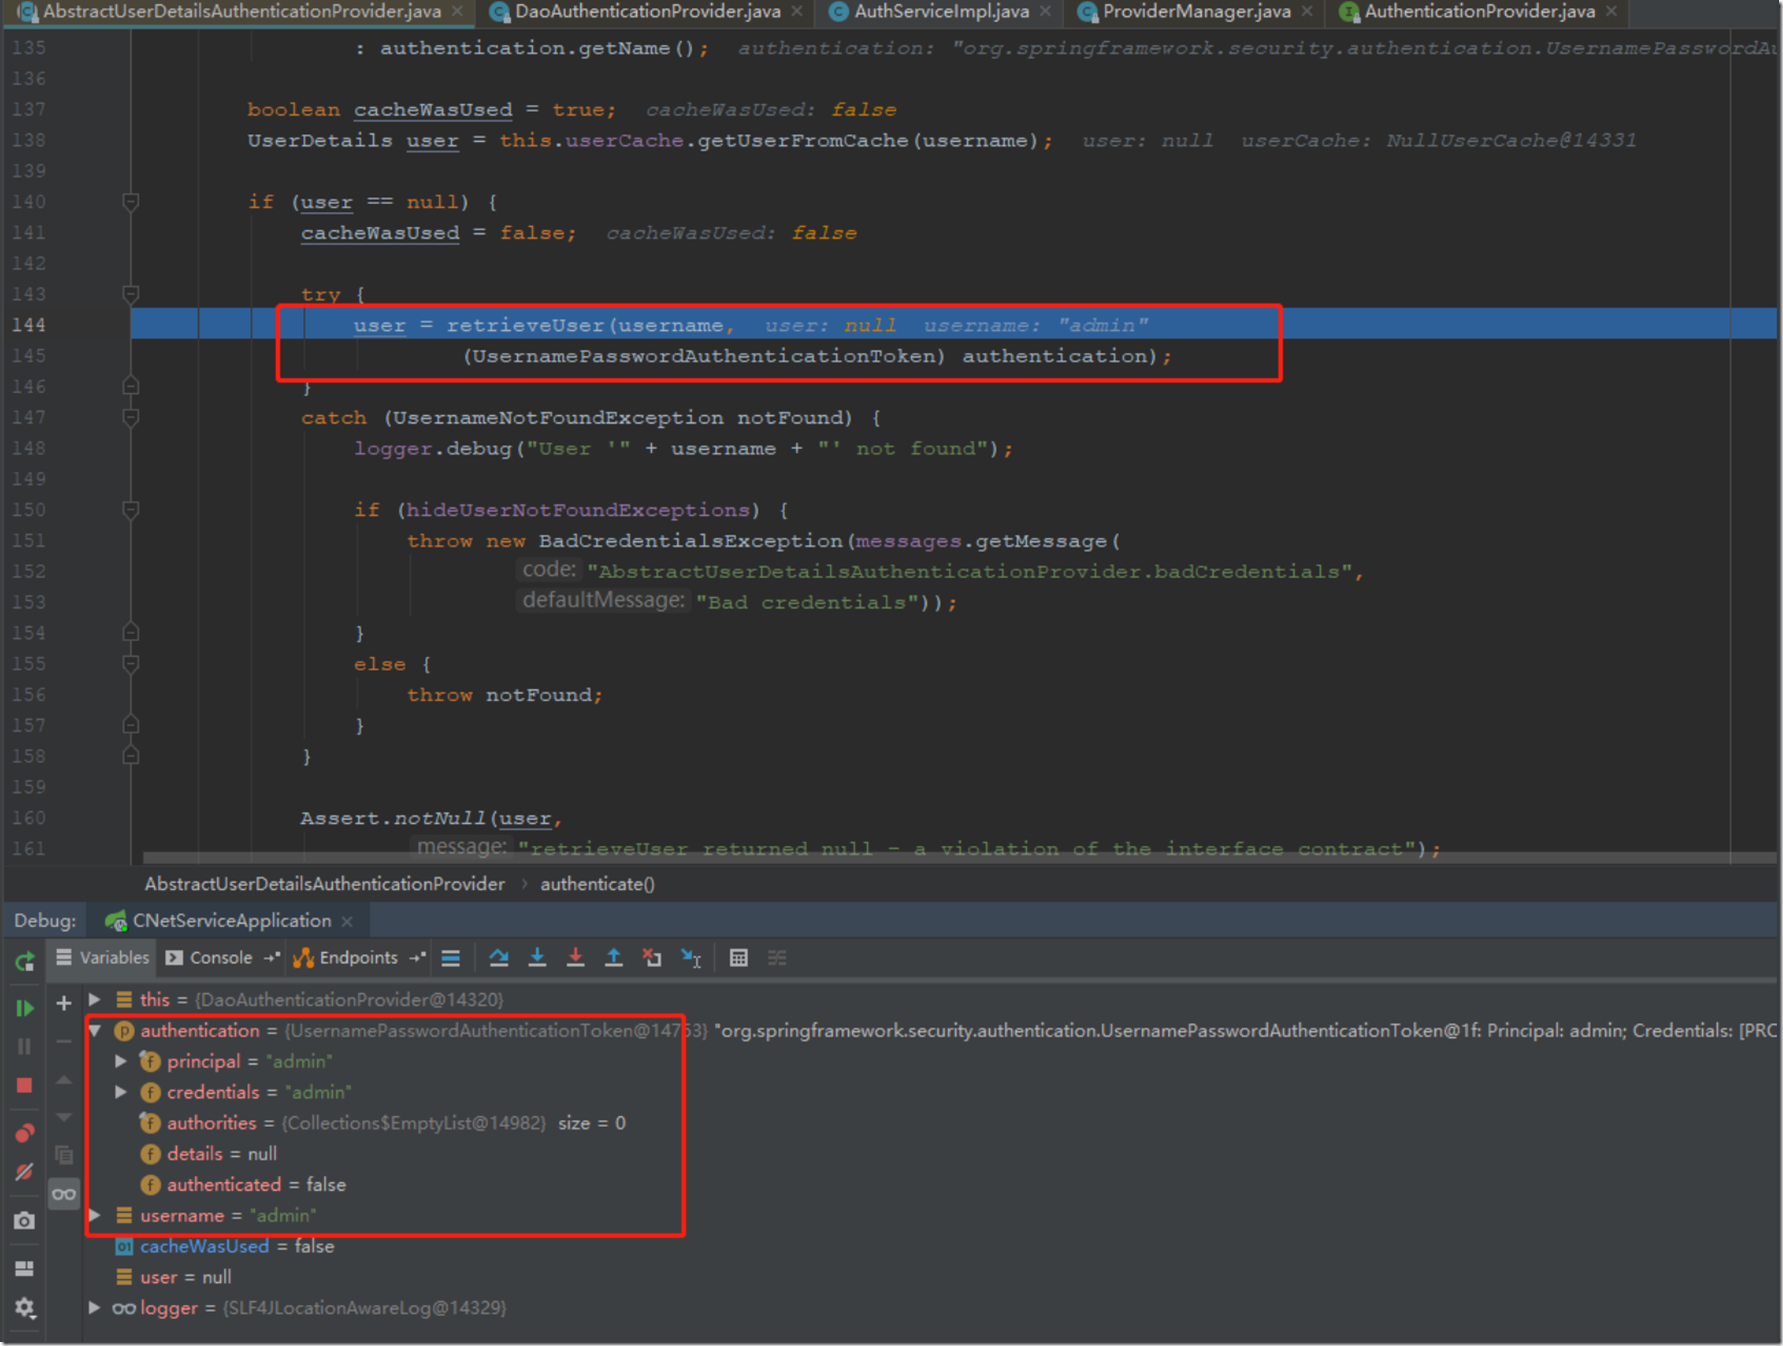Toggle show watches glasses icon
The width and height of the screenshot is (1783, 1346).
(x=64, y=1194)
